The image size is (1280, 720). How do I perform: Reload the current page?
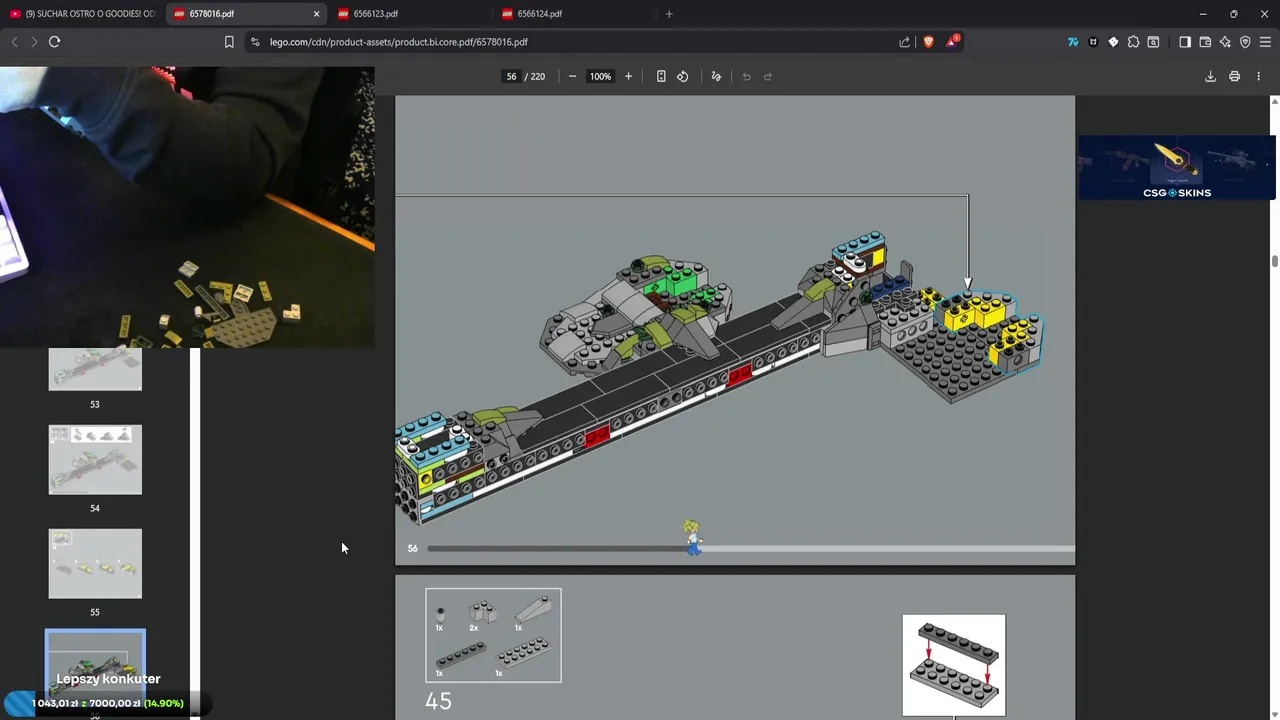coord(54,42)
